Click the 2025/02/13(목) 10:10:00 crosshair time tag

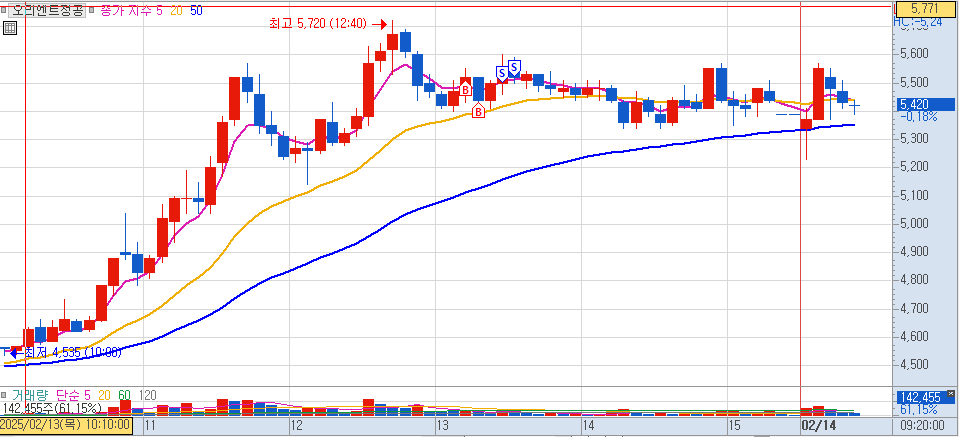coord(65,424)
